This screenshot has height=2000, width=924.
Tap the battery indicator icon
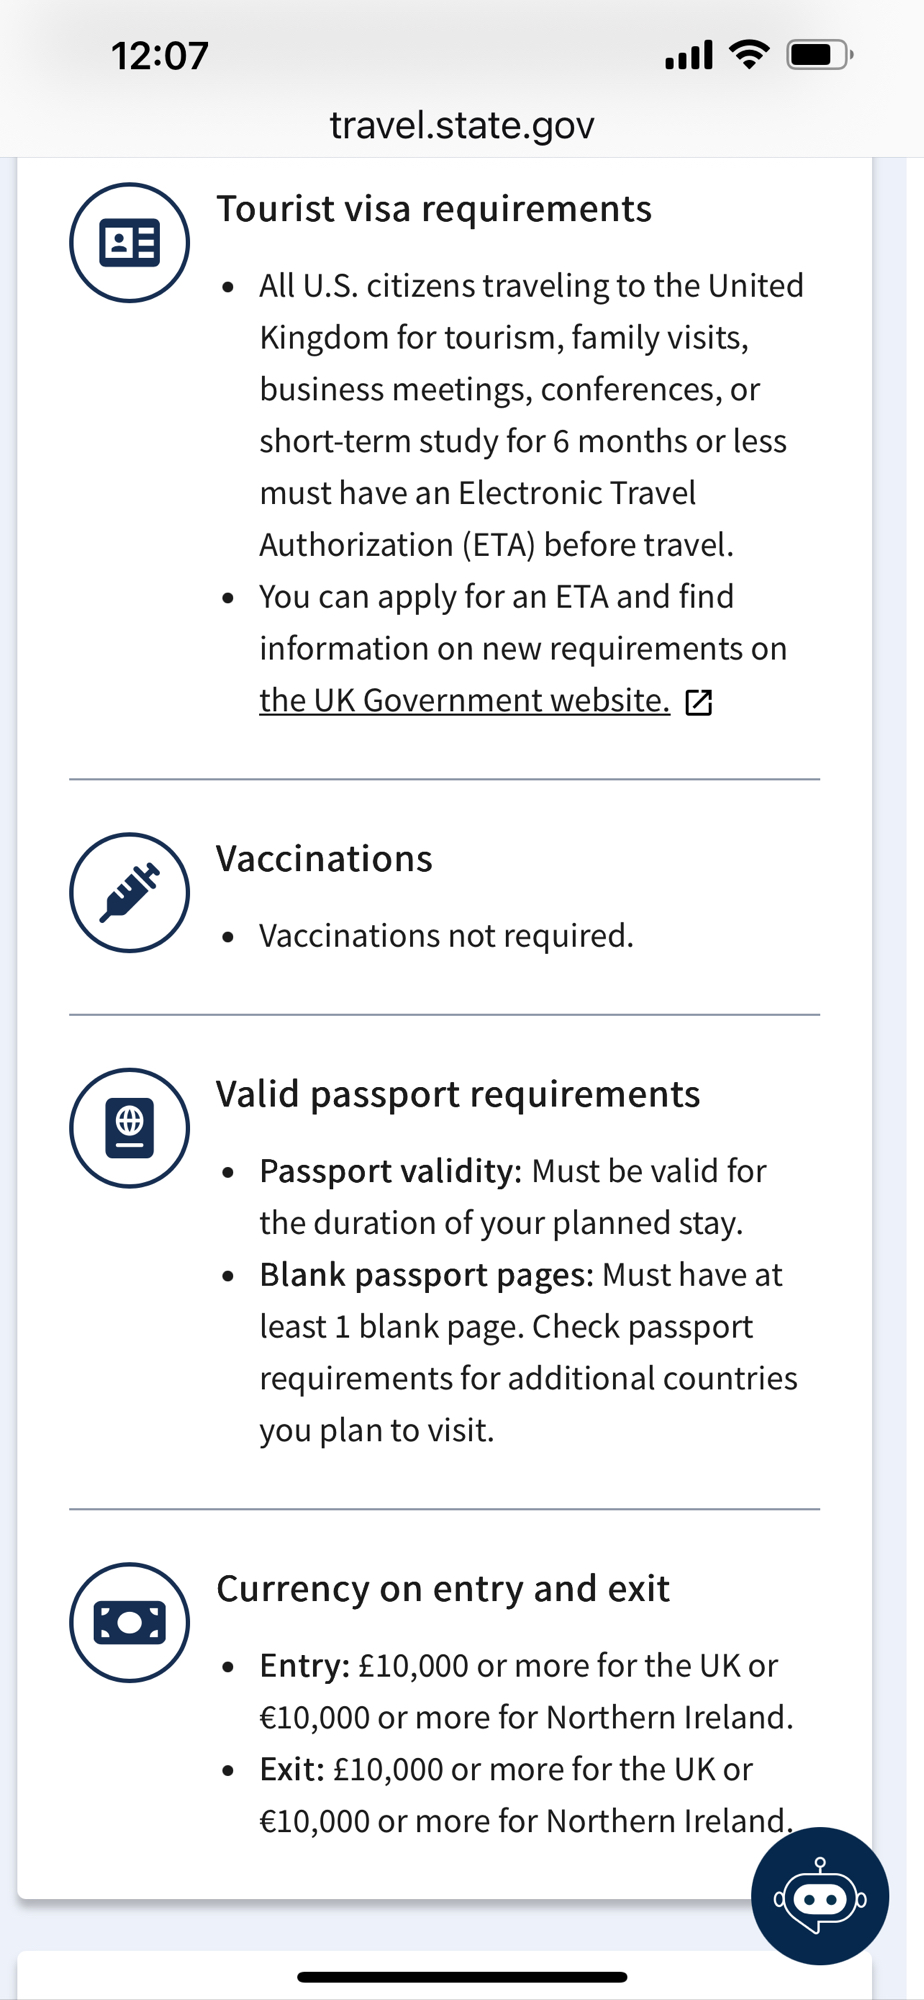(819, 54)
